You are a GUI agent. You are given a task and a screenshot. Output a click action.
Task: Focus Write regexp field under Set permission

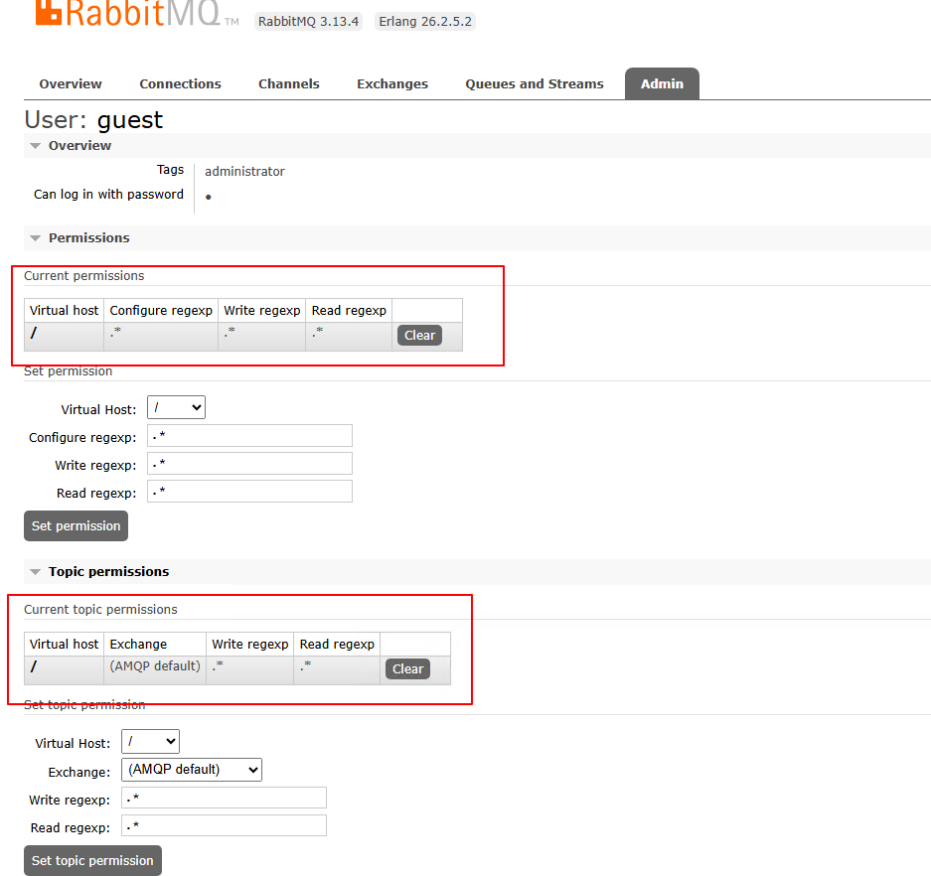click(249, 463)
